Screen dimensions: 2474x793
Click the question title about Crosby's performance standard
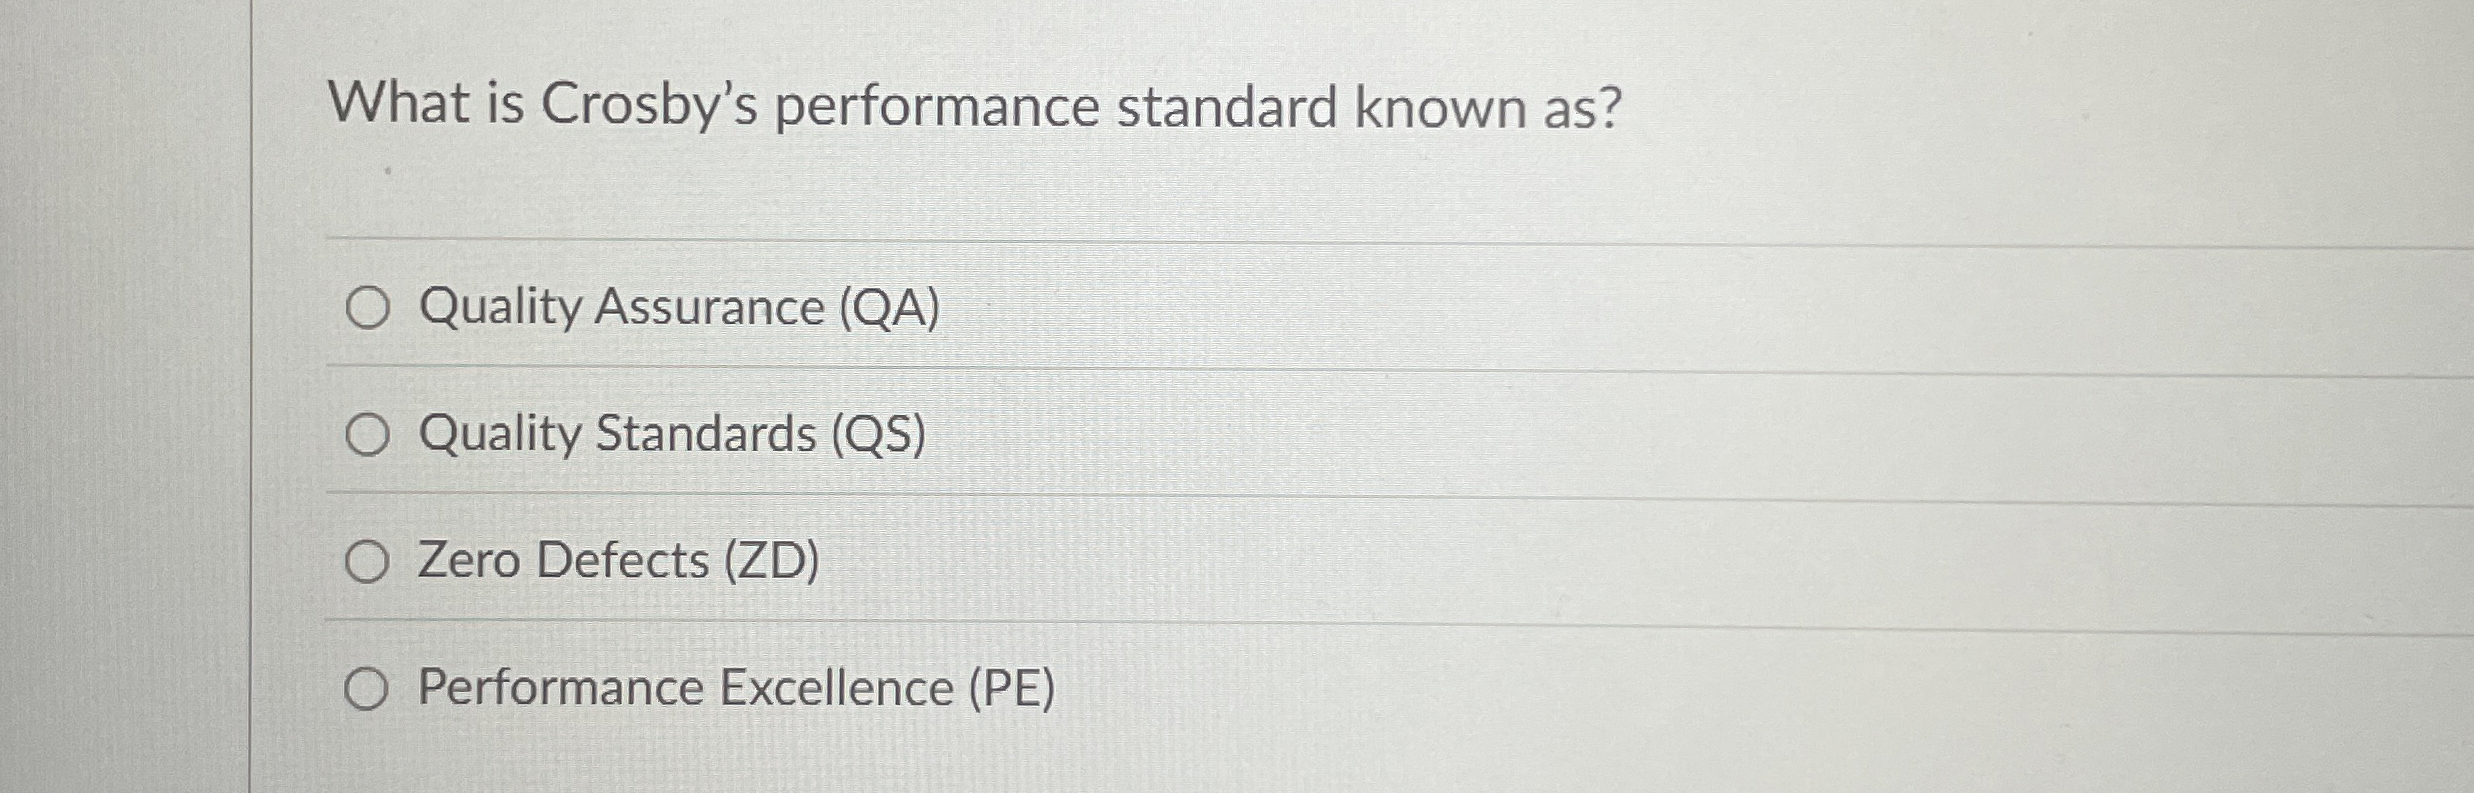point(977,104)
